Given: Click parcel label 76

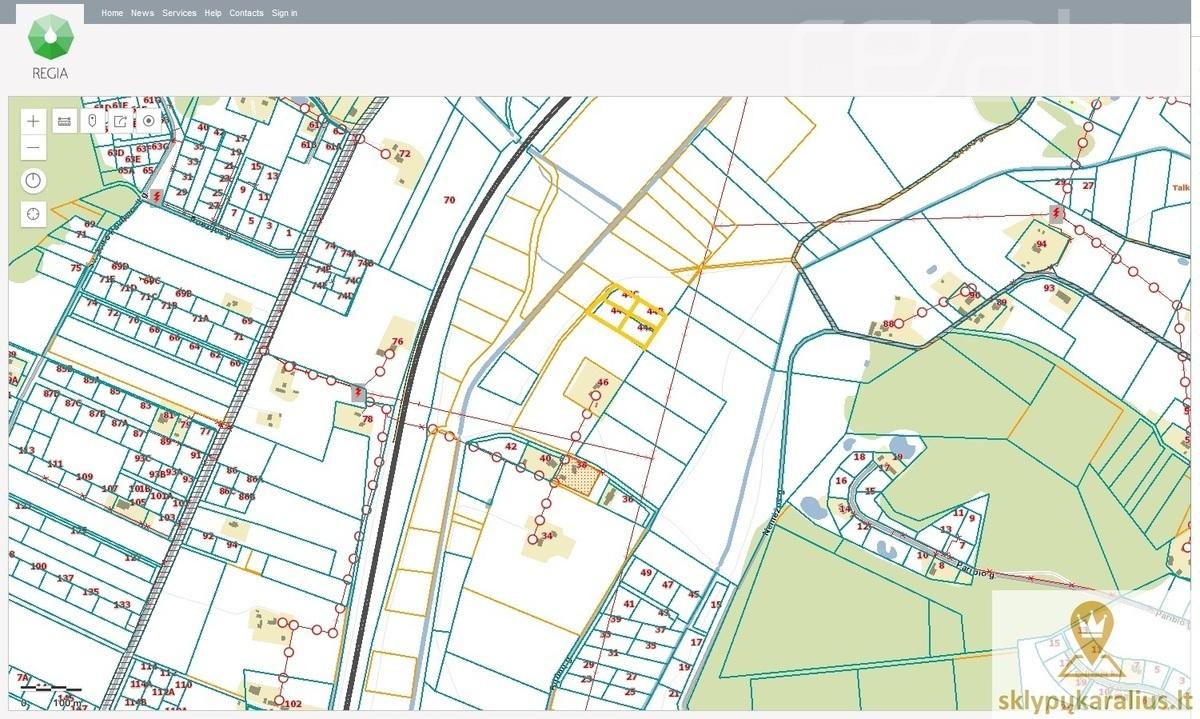Looking at the screenshot, I should [x=397, y=342].
